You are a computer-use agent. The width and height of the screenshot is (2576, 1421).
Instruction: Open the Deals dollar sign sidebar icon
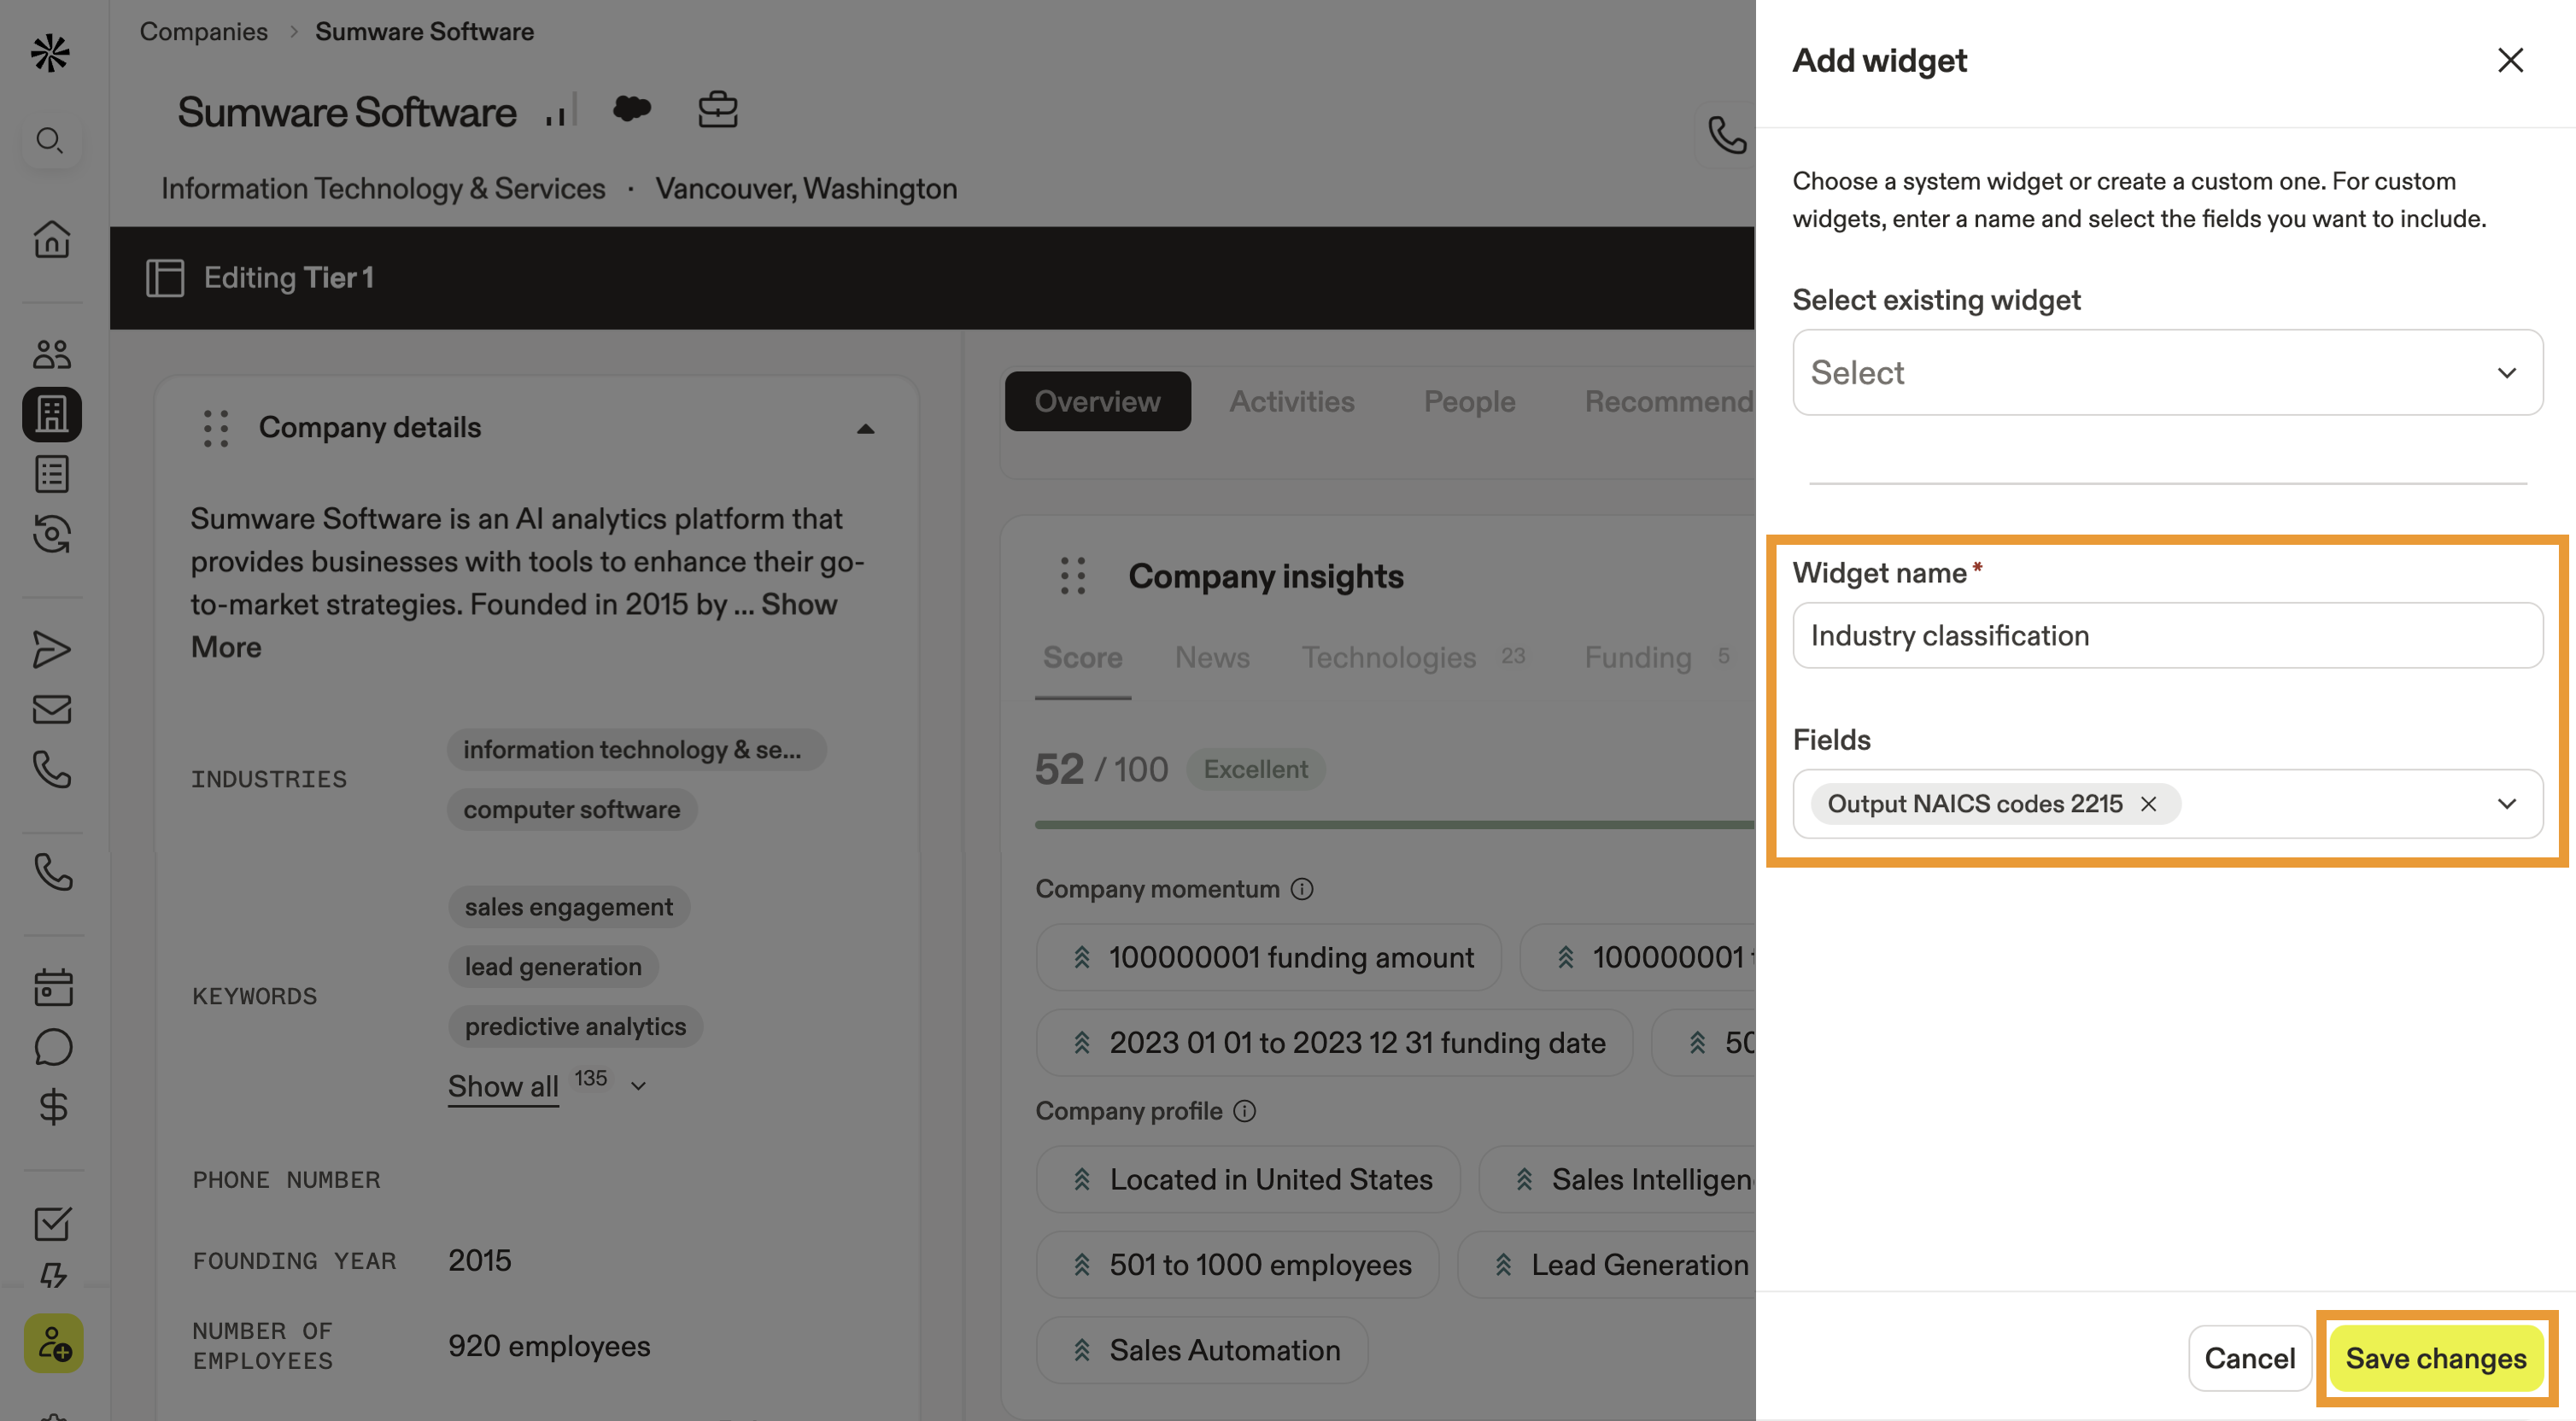[x=52, y=1106]
